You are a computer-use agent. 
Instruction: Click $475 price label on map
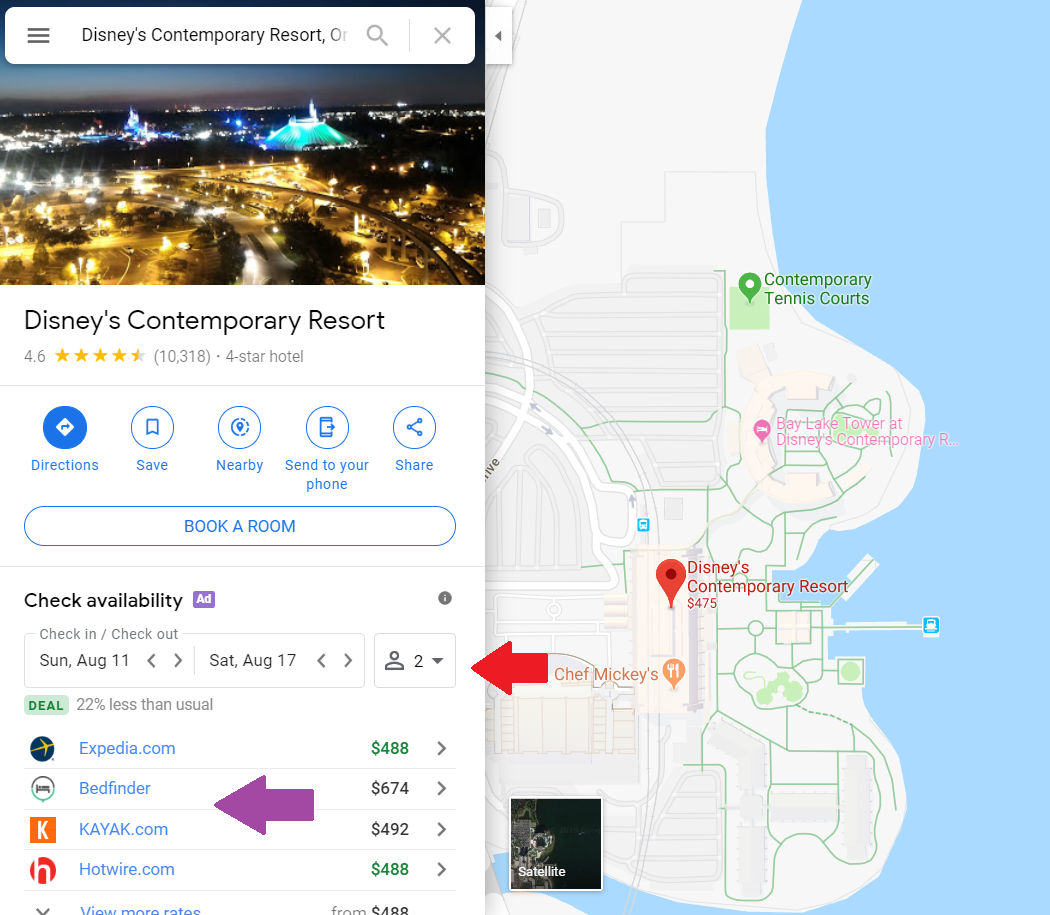[x=702, y=603]
